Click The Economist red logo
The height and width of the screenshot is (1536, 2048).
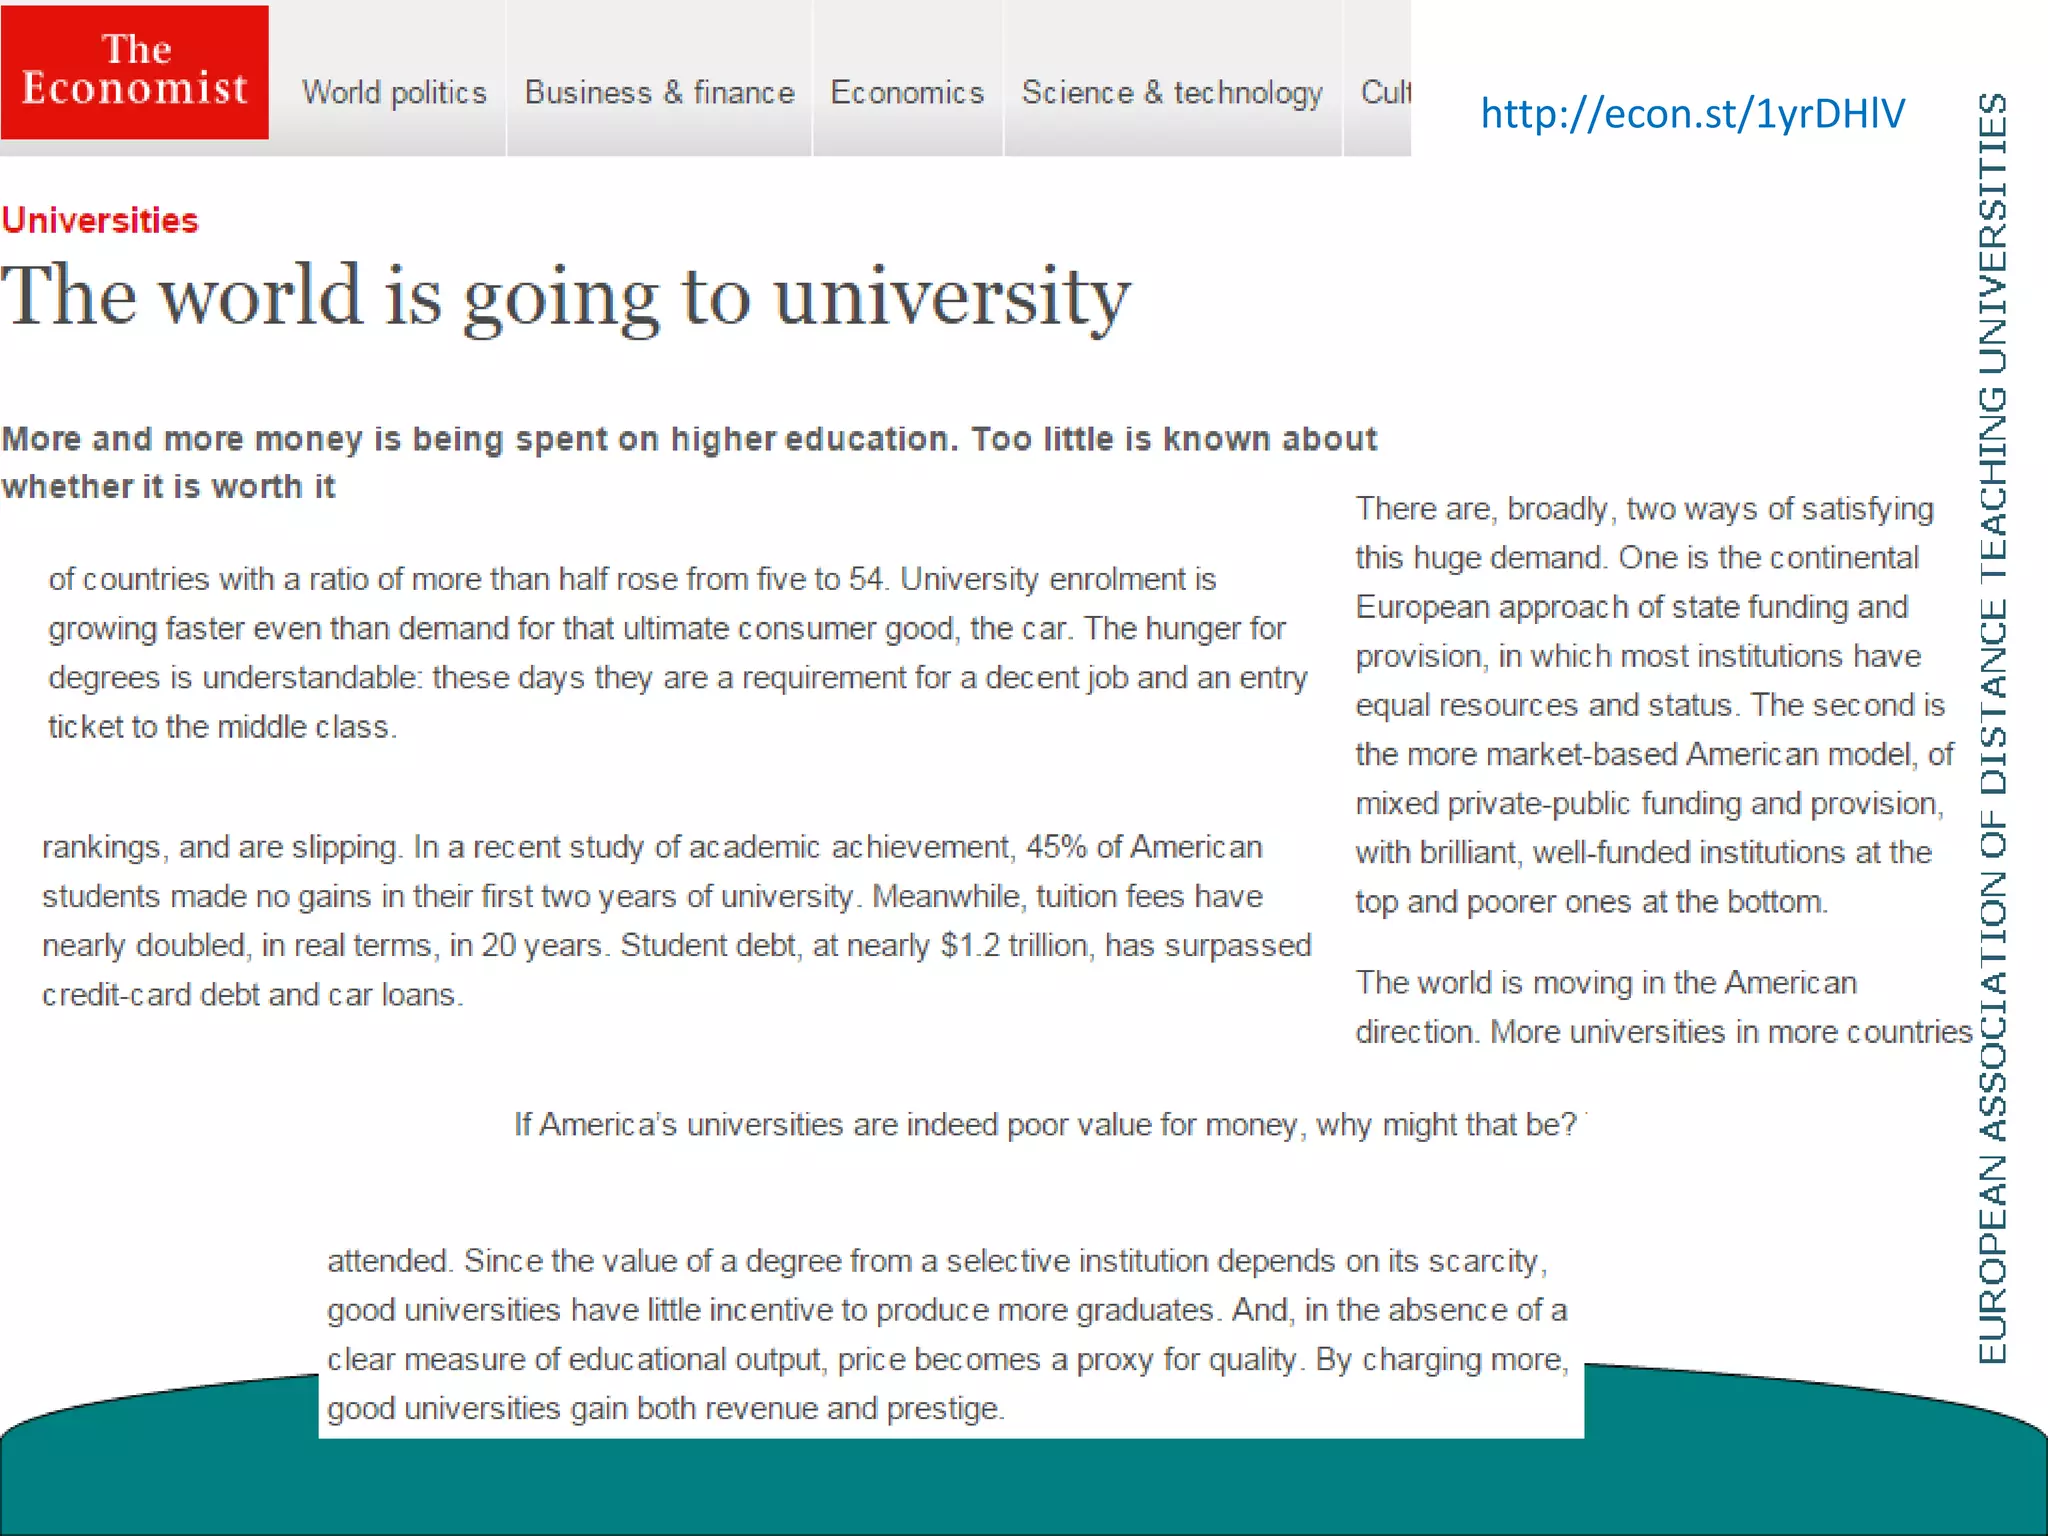pos(134,72)
